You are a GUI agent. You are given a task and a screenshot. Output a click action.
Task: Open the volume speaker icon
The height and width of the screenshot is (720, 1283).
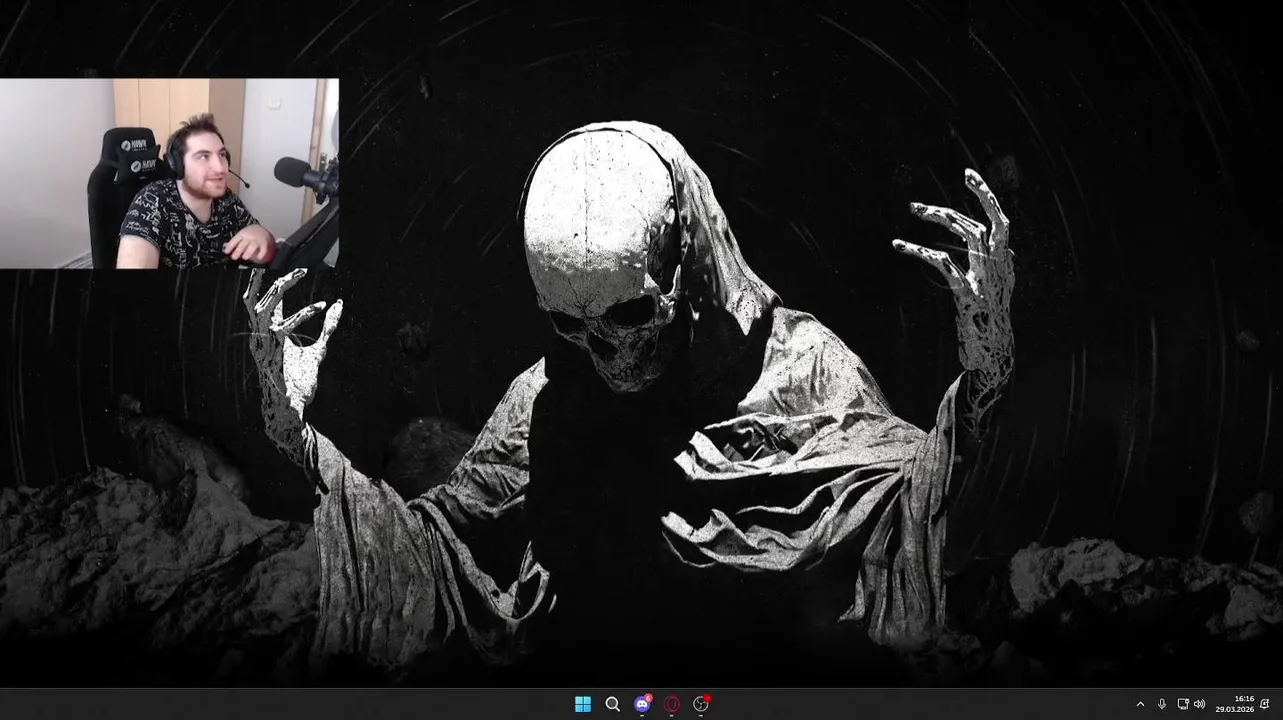(1199, 704)
